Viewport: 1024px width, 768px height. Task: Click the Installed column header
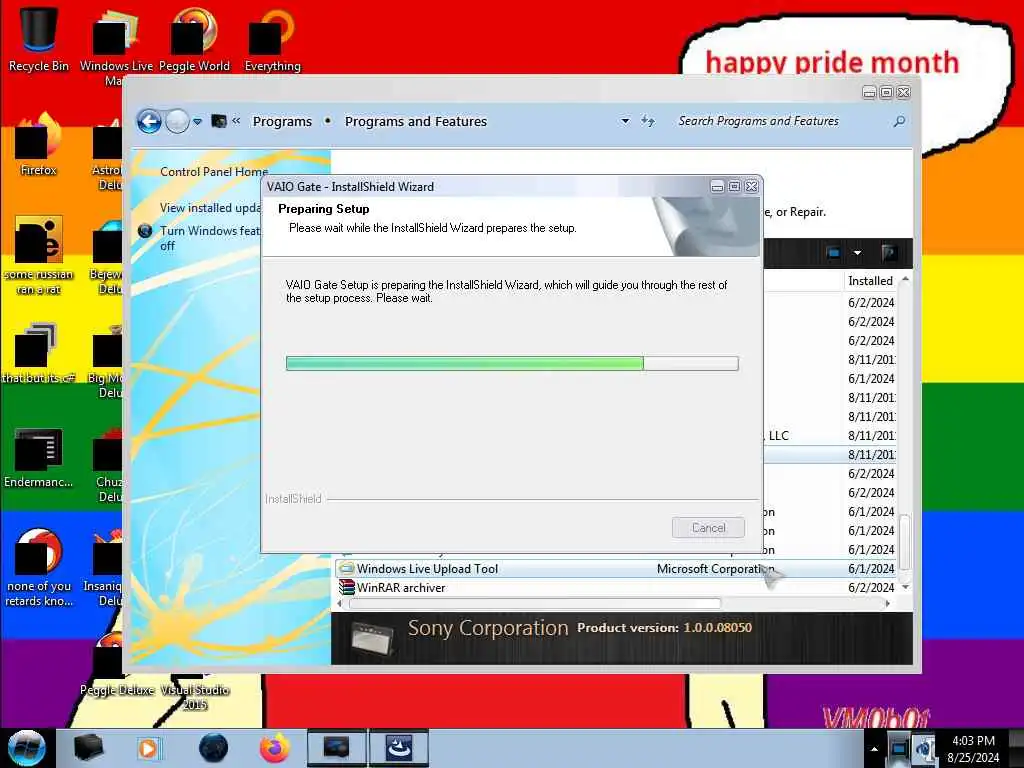[x=871, y=281]
